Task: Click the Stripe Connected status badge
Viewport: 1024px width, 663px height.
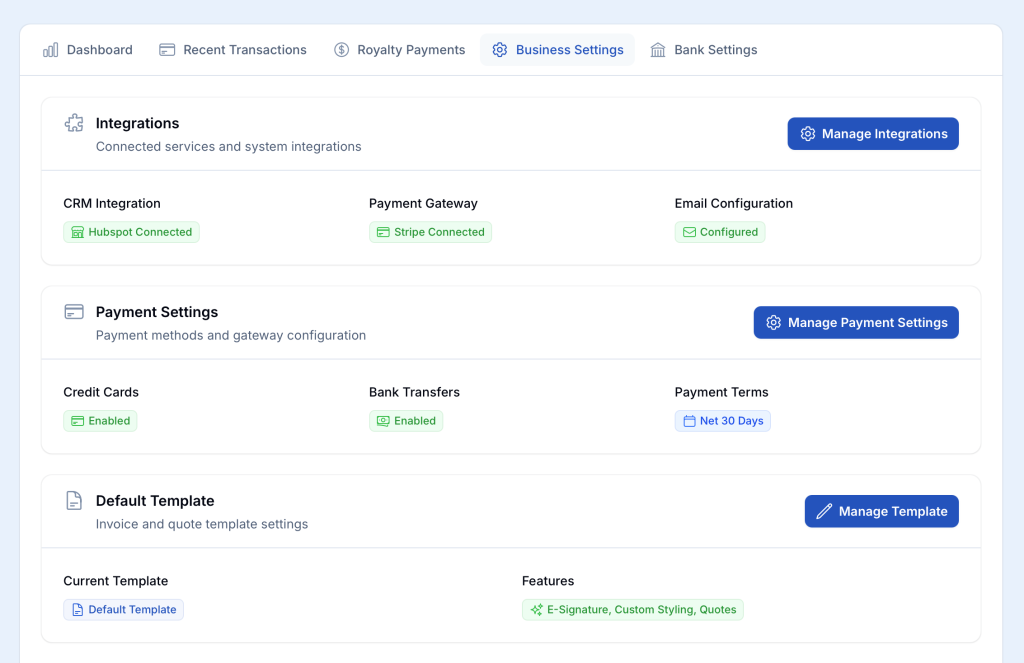Action: 430,232
